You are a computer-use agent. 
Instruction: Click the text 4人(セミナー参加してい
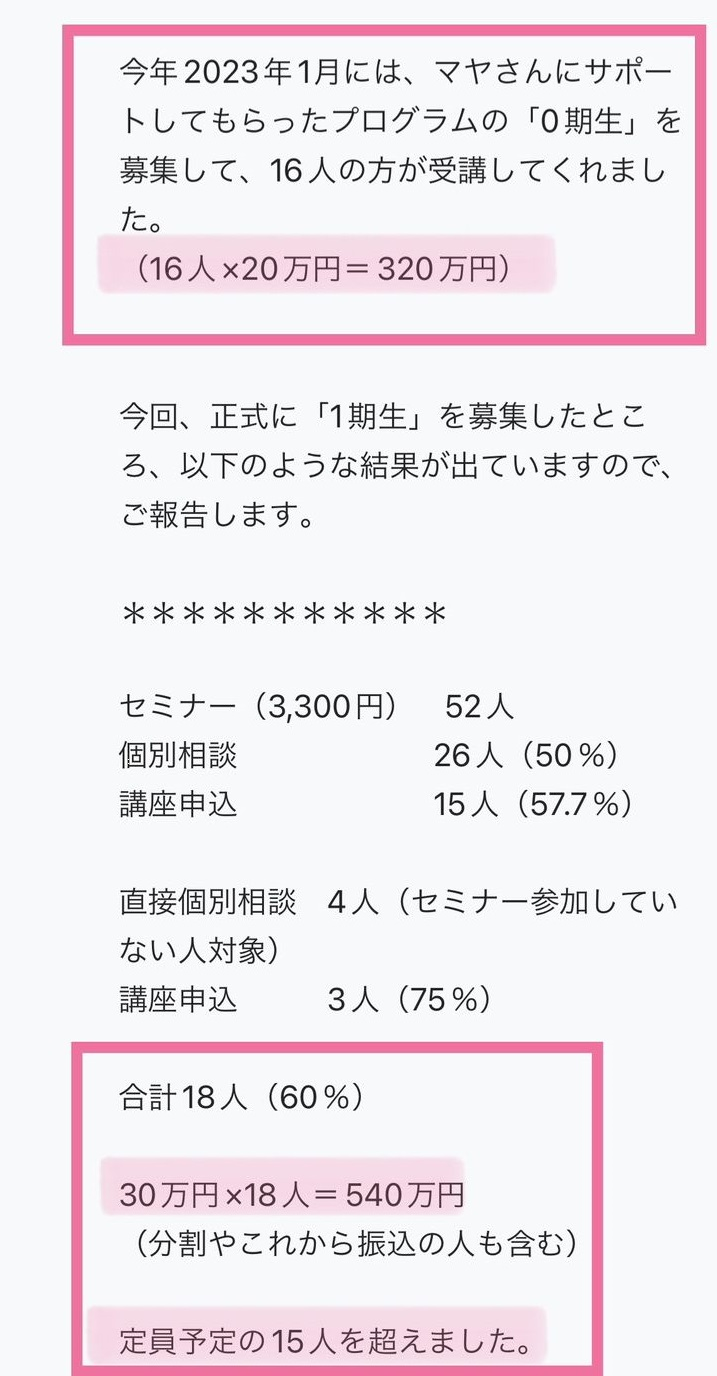pyautogui.click(x=502, y=902)
